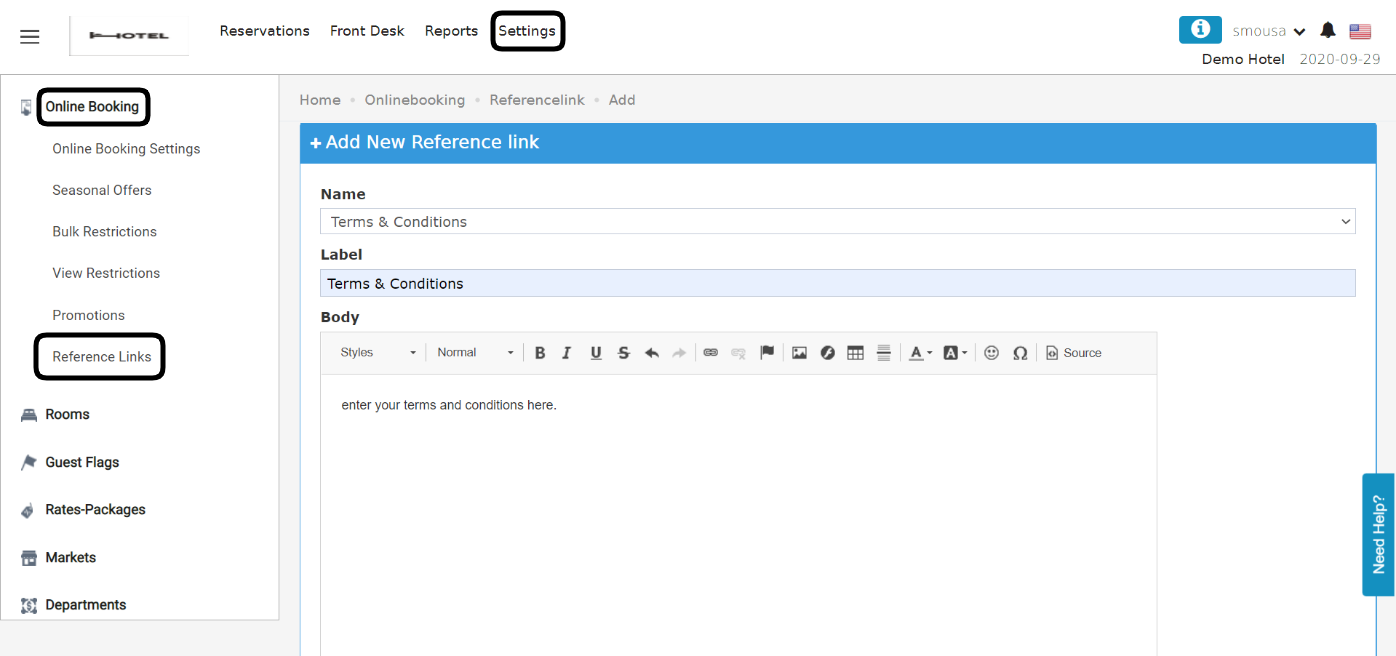This screenshot has height=656, width=1396.
Task: Open background color picker
Action: tap(955, 353)
